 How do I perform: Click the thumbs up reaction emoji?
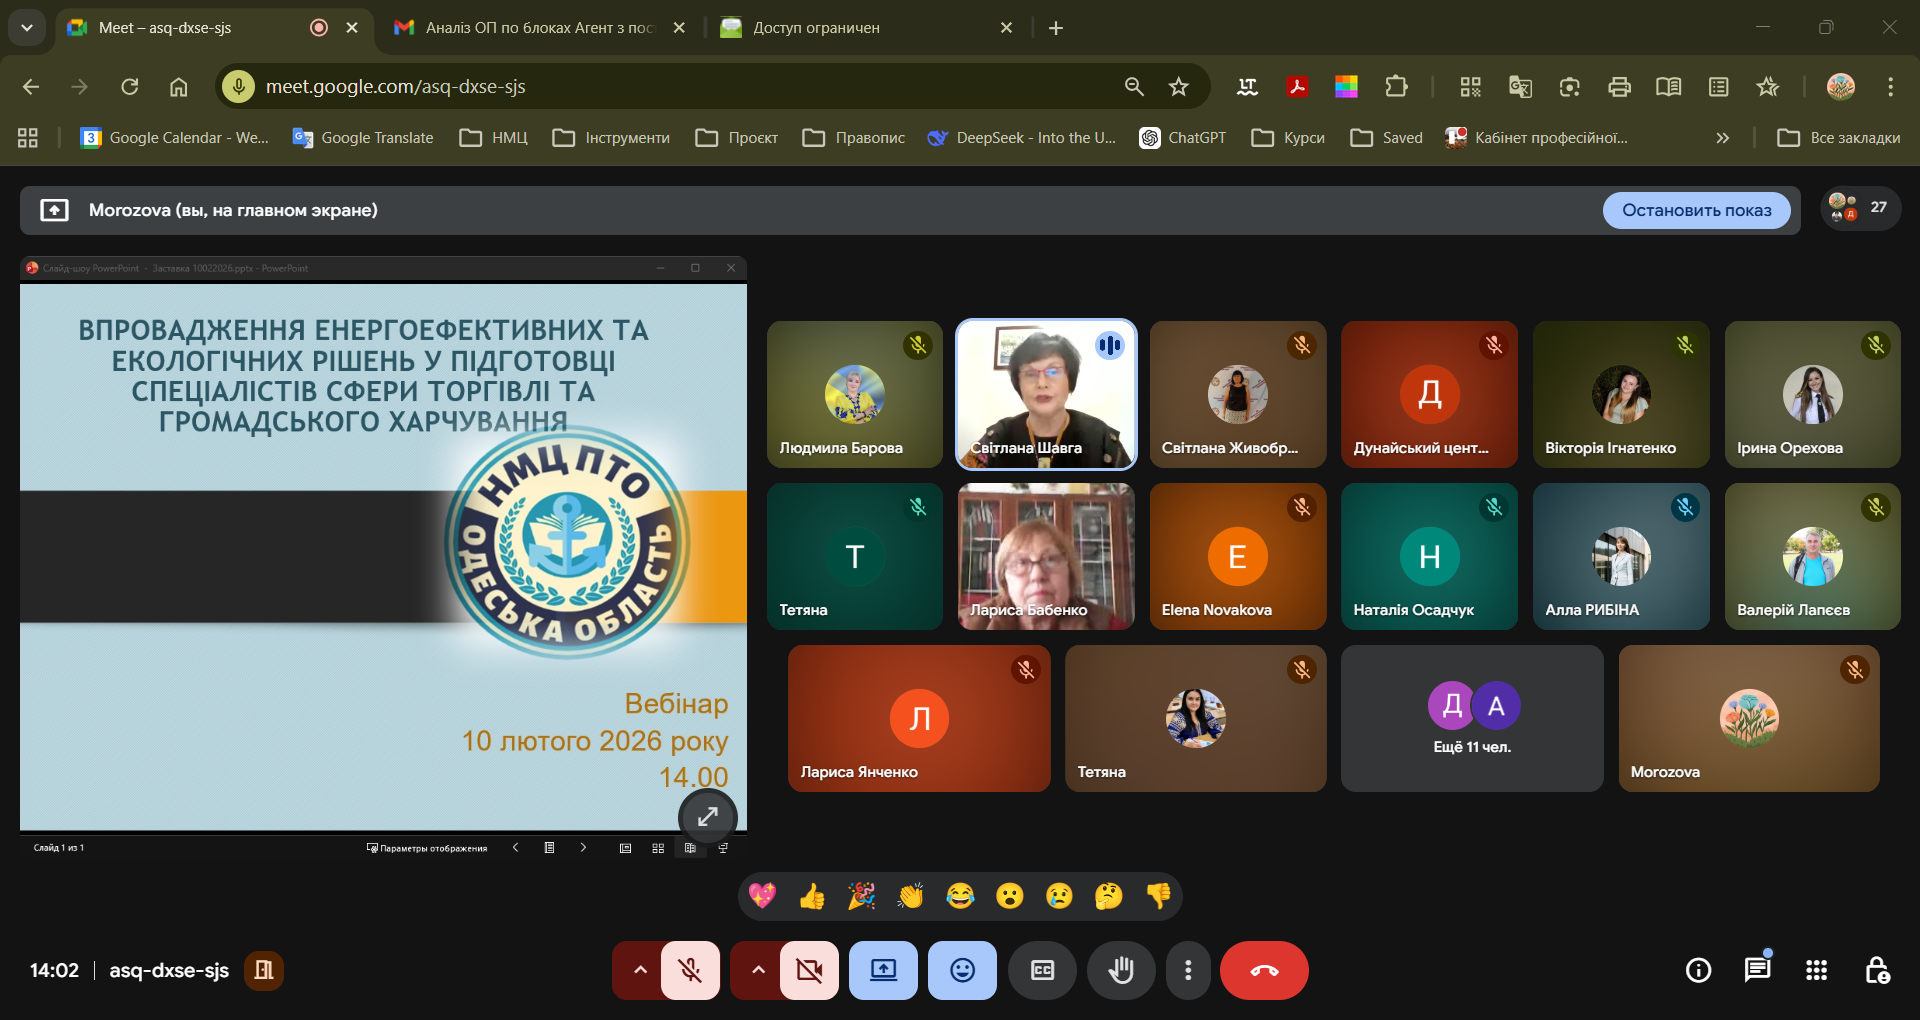[811, 896]
